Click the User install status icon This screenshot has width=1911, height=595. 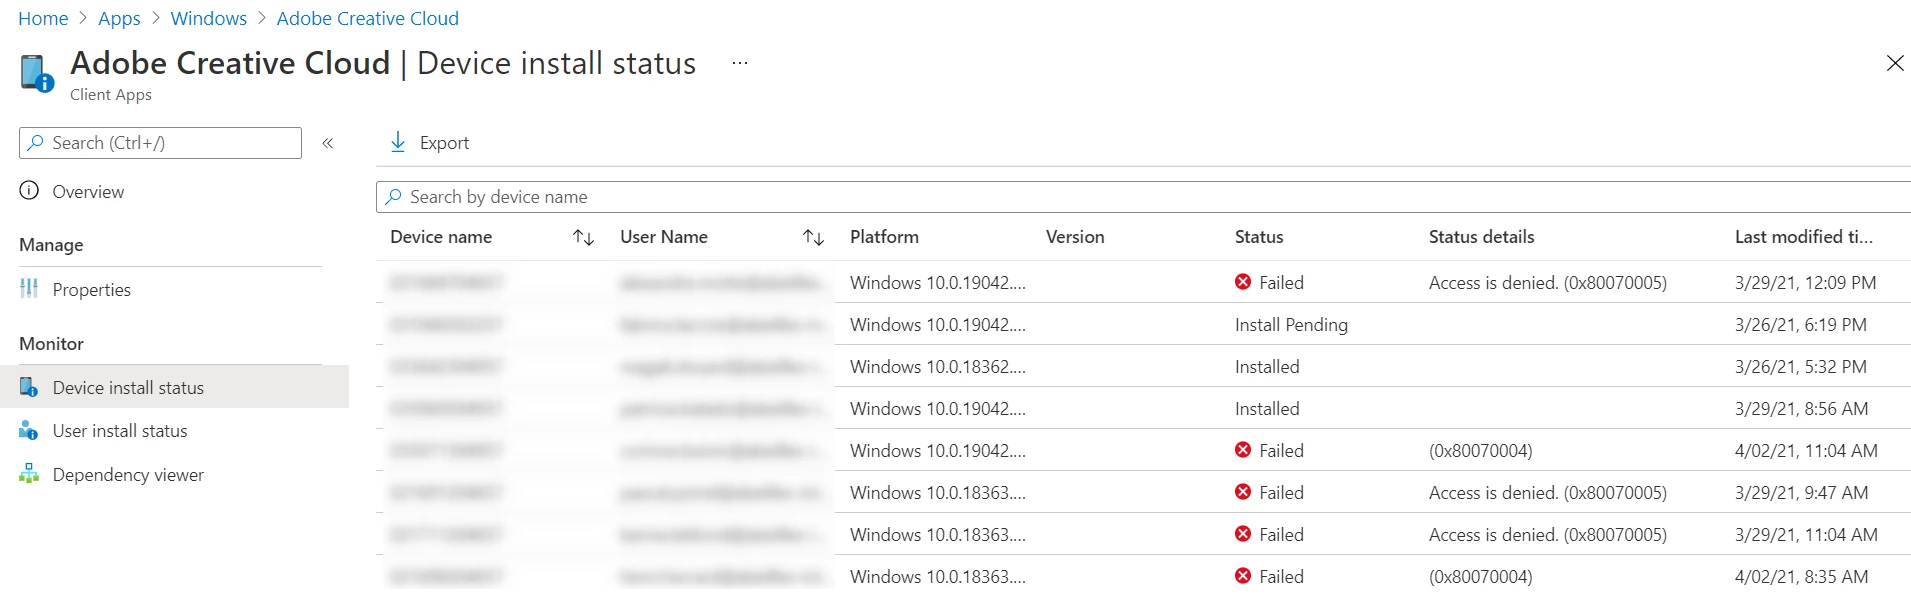pos(29,430)
